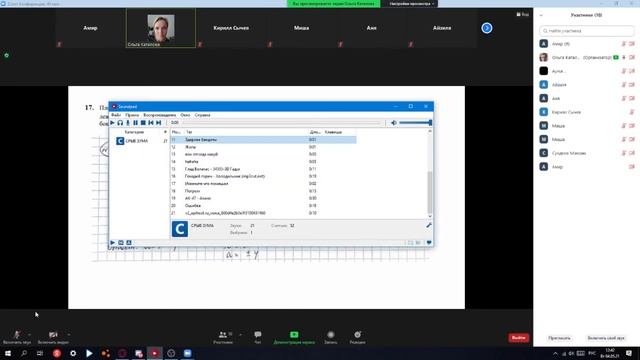The image size is (640, 360).
Task: Click the green encryption shield icon
Action: click(x=7, y=55)
